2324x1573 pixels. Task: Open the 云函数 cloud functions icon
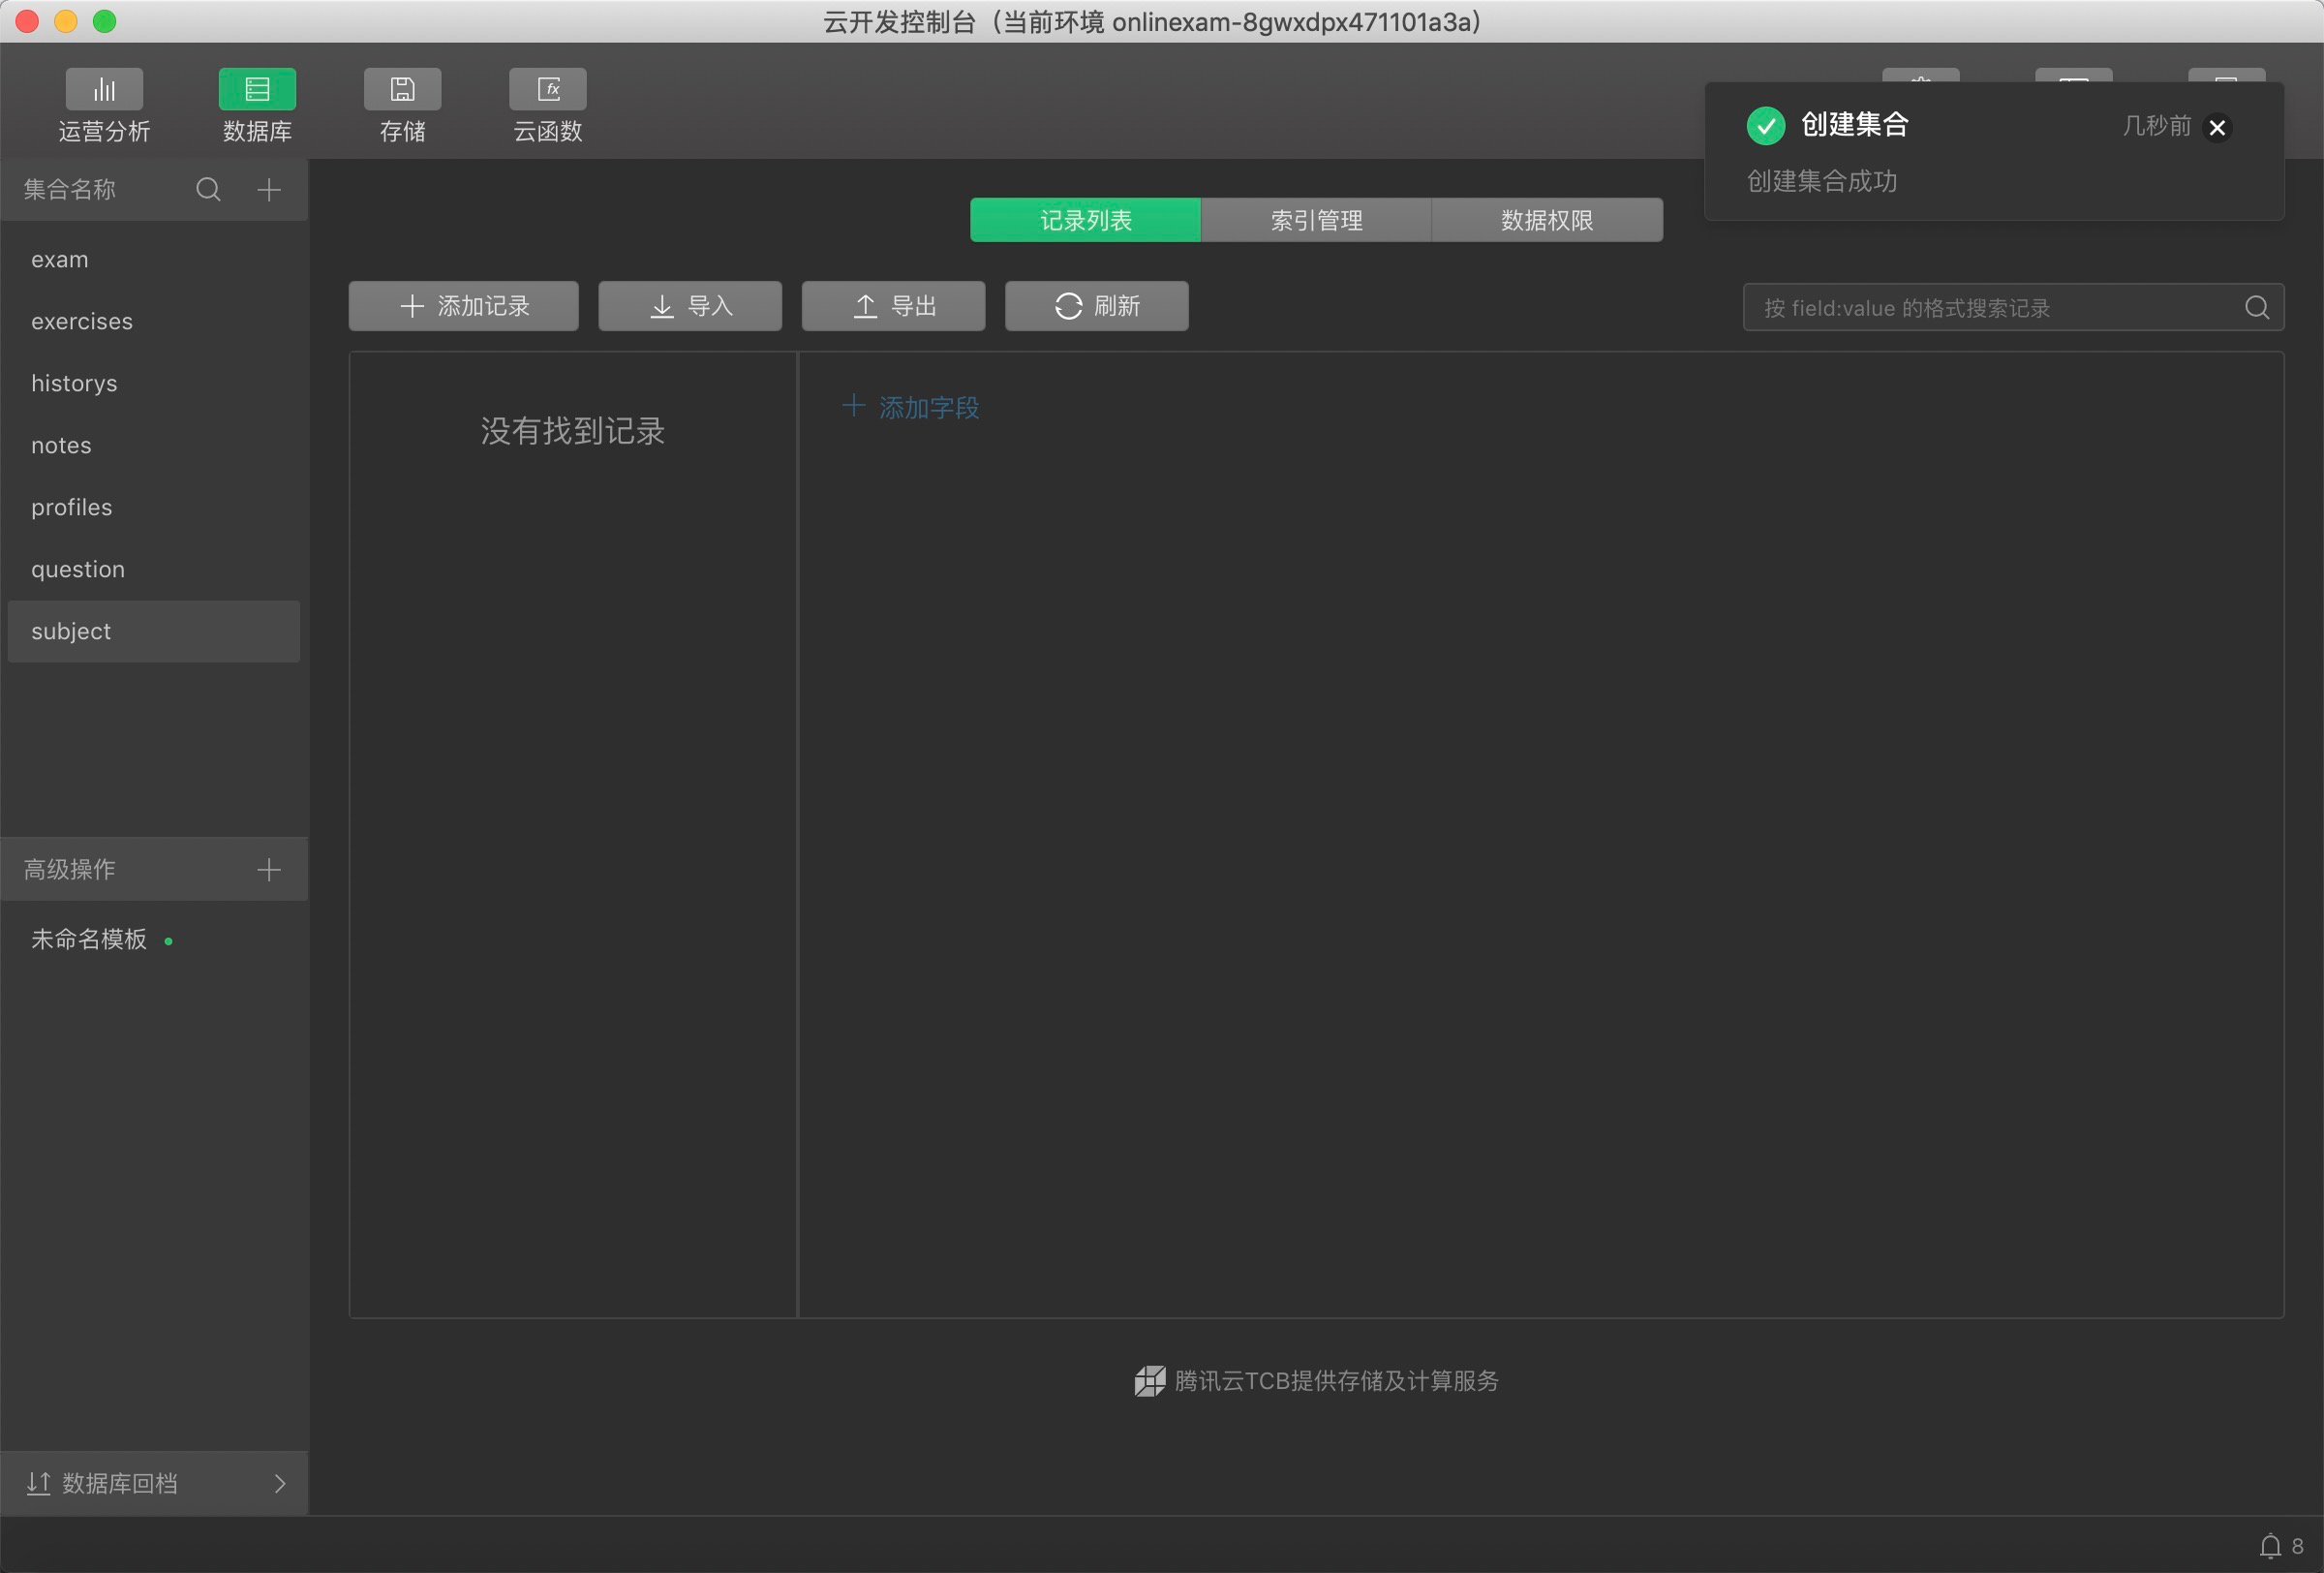547,90
